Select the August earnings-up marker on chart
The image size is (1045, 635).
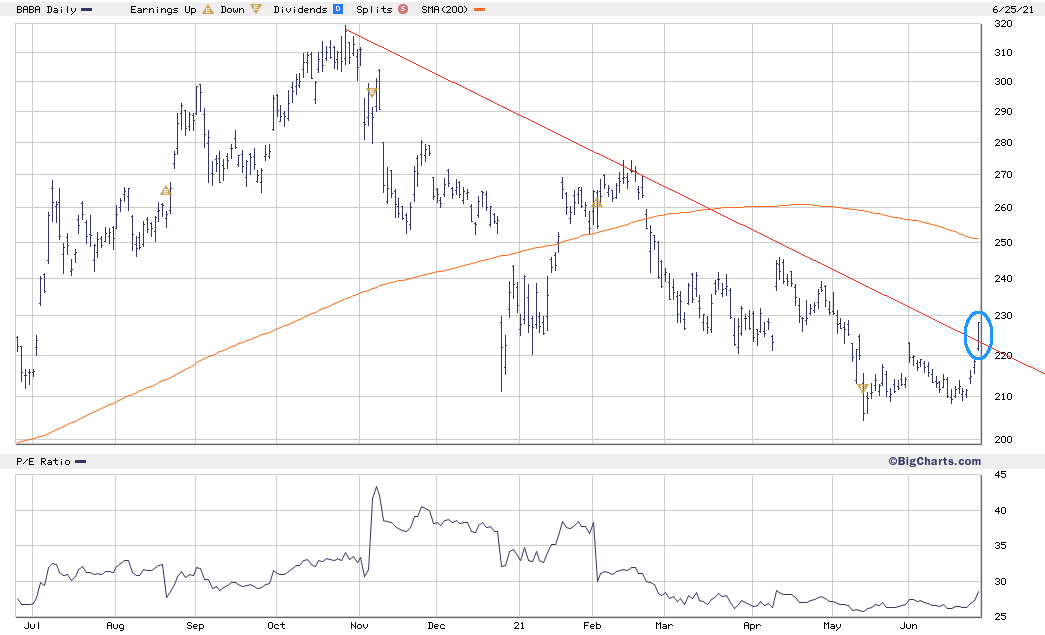(x=166, y=191)
